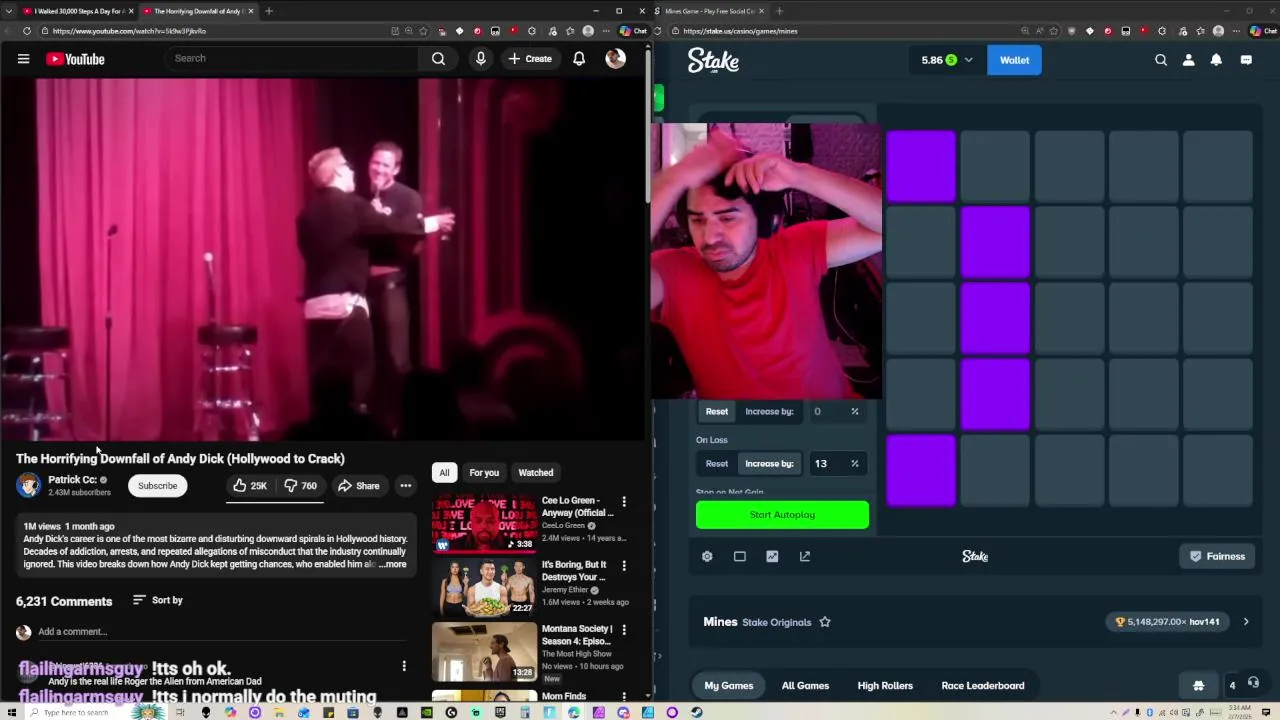Viewport: 1280px width, 720px height.
Task: Open Stake user profile icon
Action: (1189, 60)
